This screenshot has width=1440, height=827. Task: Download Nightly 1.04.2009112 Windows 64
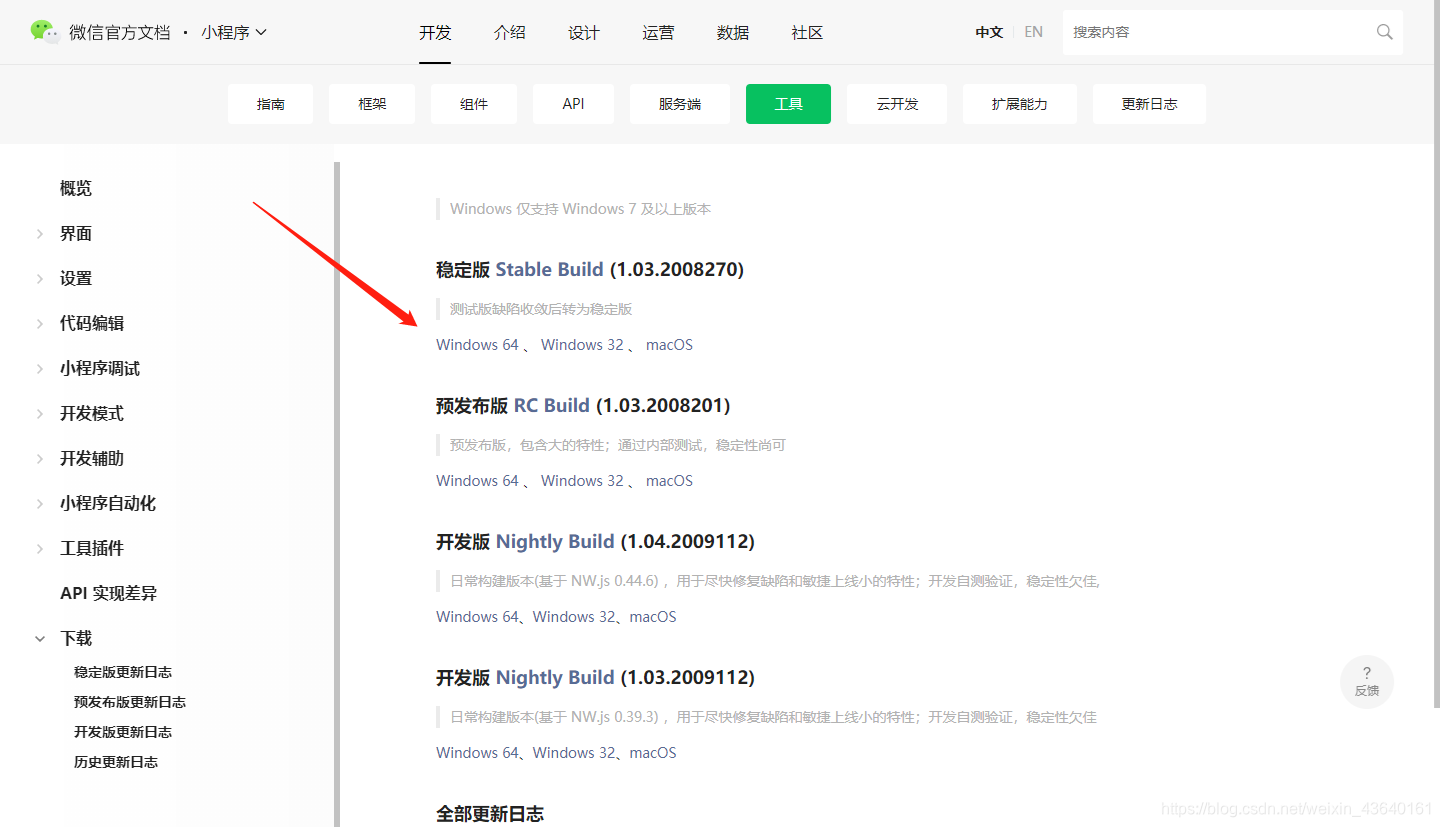(478, 617)
